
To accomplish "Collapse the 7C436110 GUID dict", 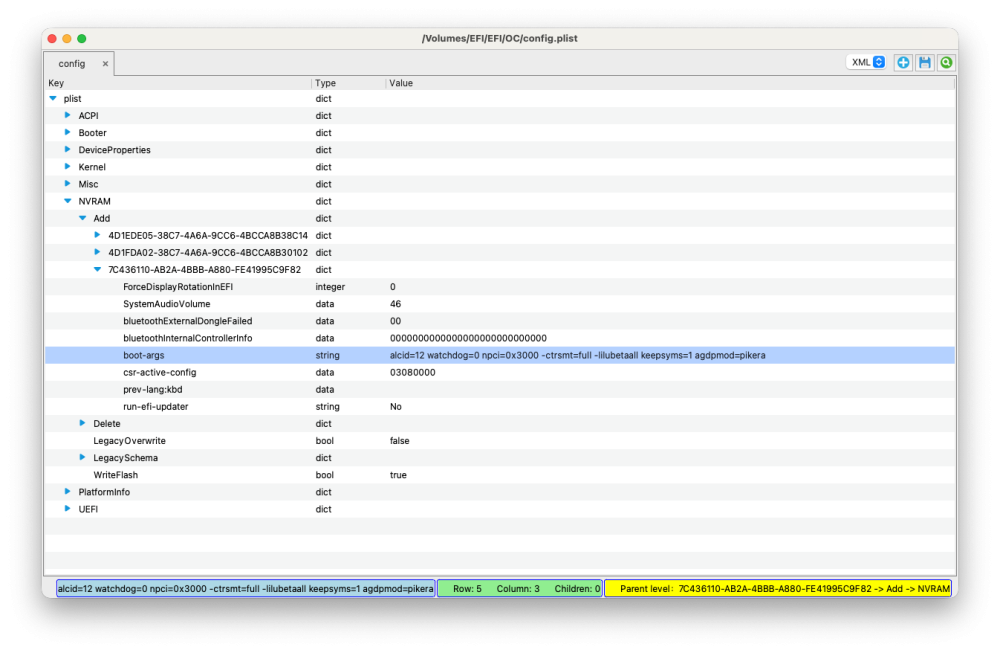I will [x=97, y=269].
